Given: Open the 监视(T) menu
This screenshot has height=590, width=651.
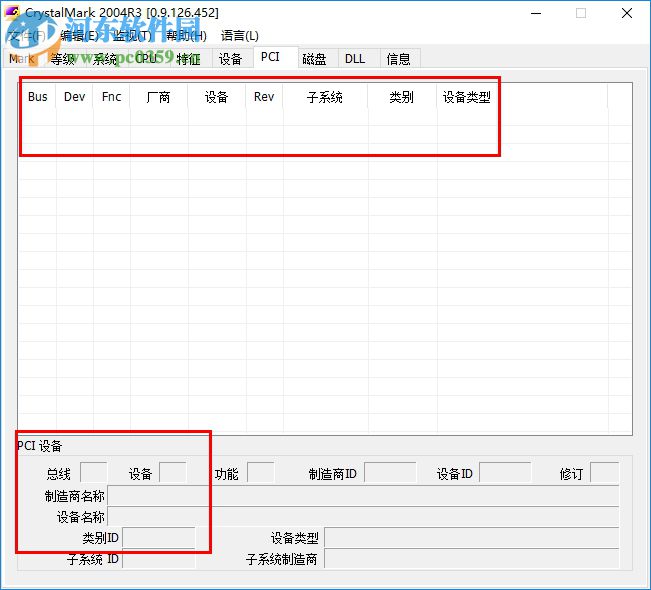Looking at the screenshot, I should (132, 36).
